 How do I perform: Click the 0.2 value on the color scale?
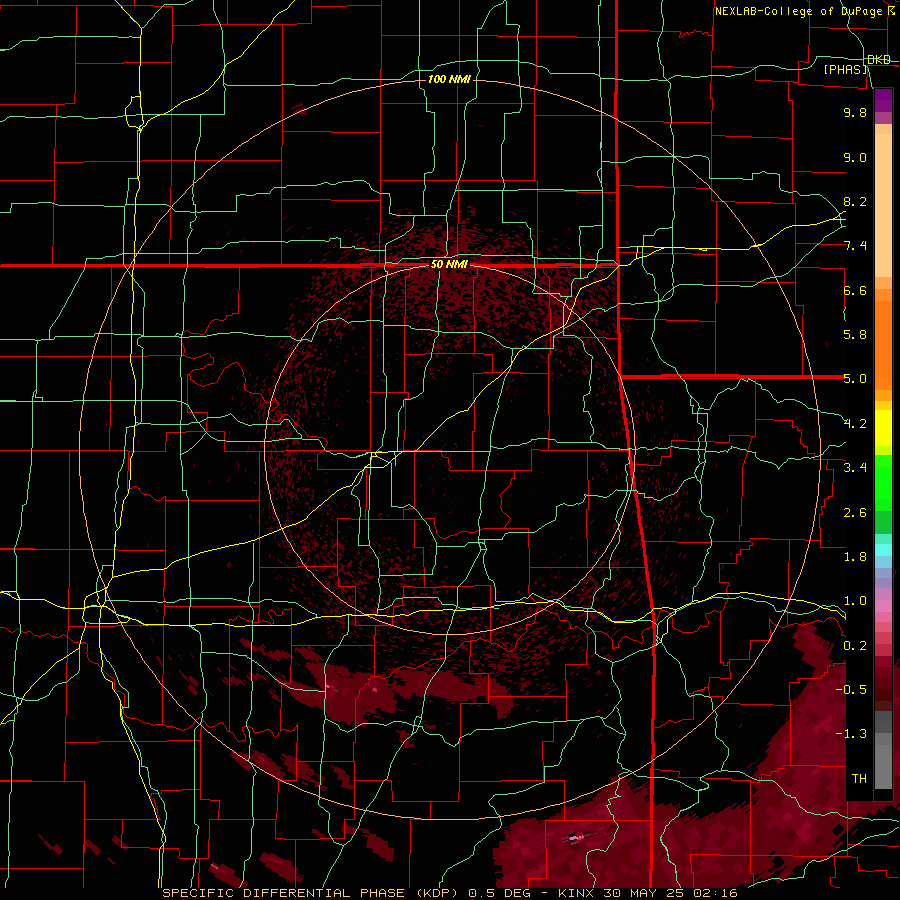click(855, 645)
